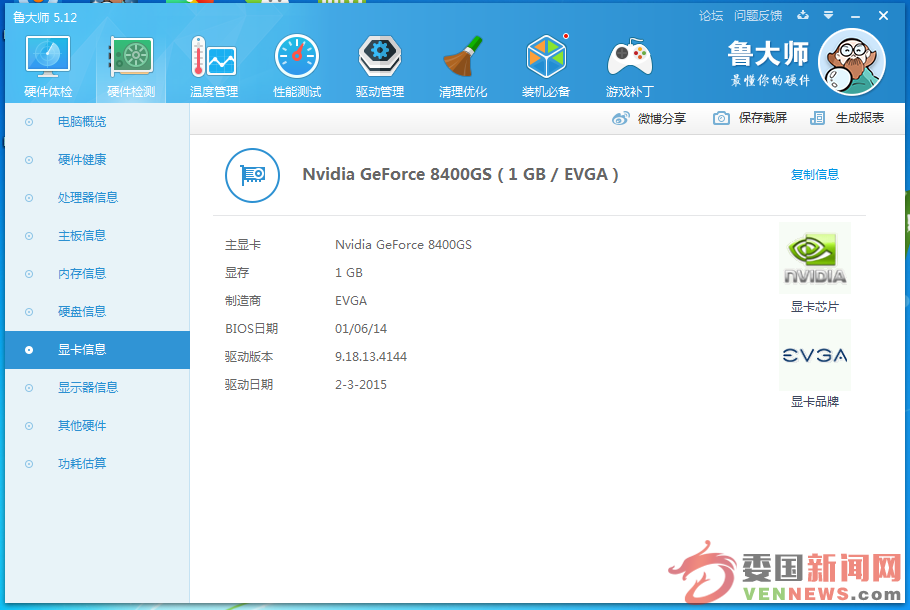Select 内存信息 in sidebar

click(x=98, y=274)
